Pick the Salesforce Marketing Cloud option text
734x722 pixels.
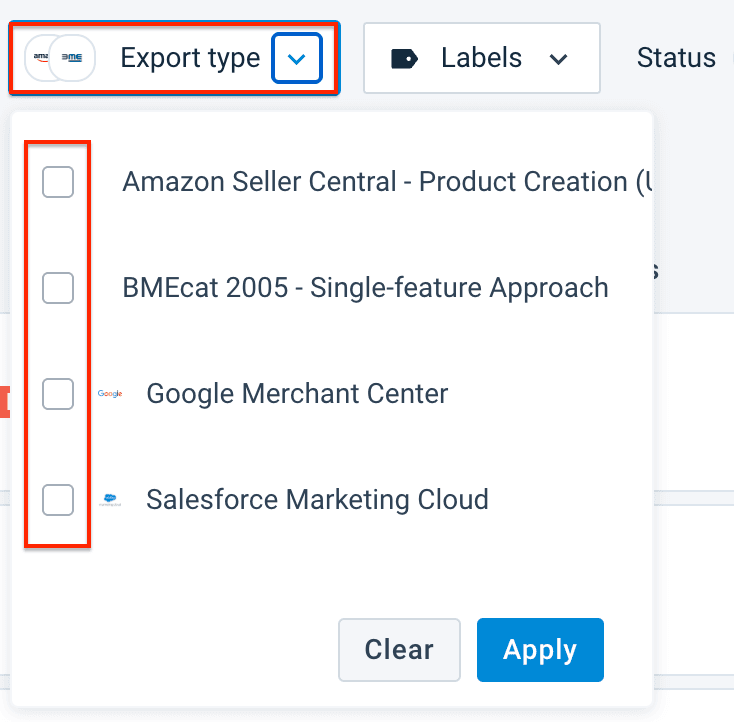pyautogui.click(x=317, y=499)
